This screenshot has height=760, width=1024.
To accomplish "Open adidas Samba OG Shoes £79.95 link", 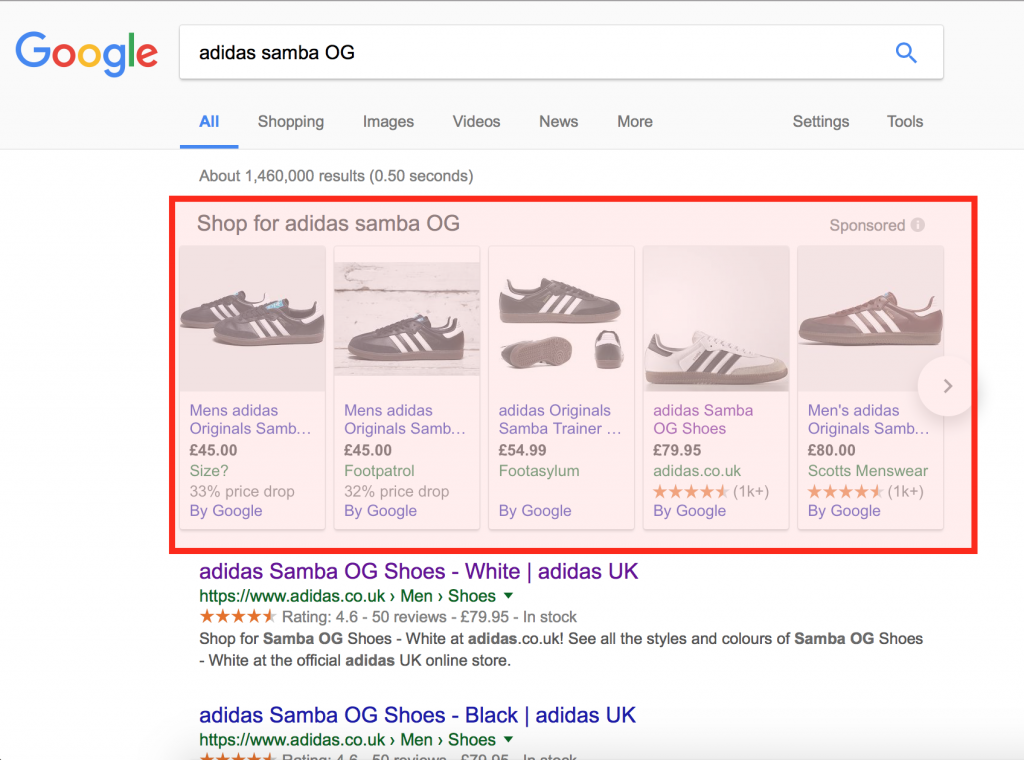I will [x=703, y=419].
